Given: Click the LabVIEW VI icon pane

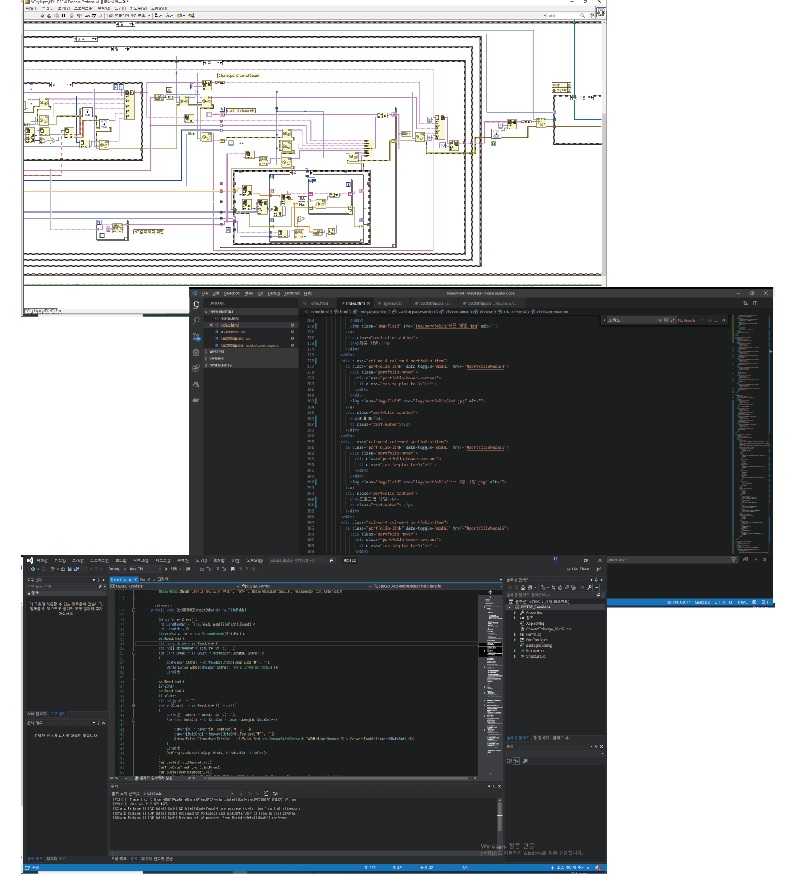Looking at the screenshot, I should pyautogui.click(x=601, y=12).
